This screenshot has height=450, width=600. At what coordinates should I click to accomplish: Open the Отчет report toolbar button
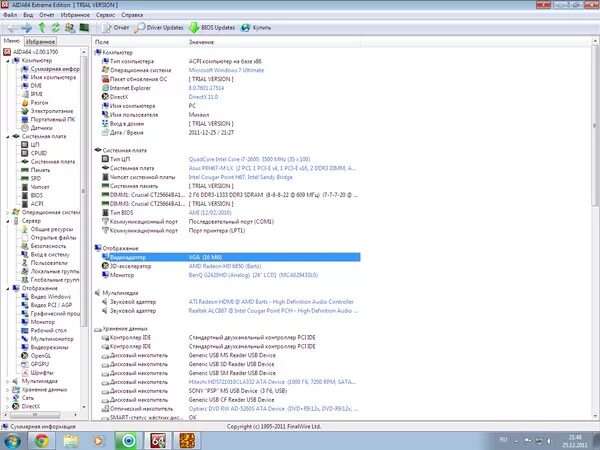pyautogui.click(x=116, y=28)
